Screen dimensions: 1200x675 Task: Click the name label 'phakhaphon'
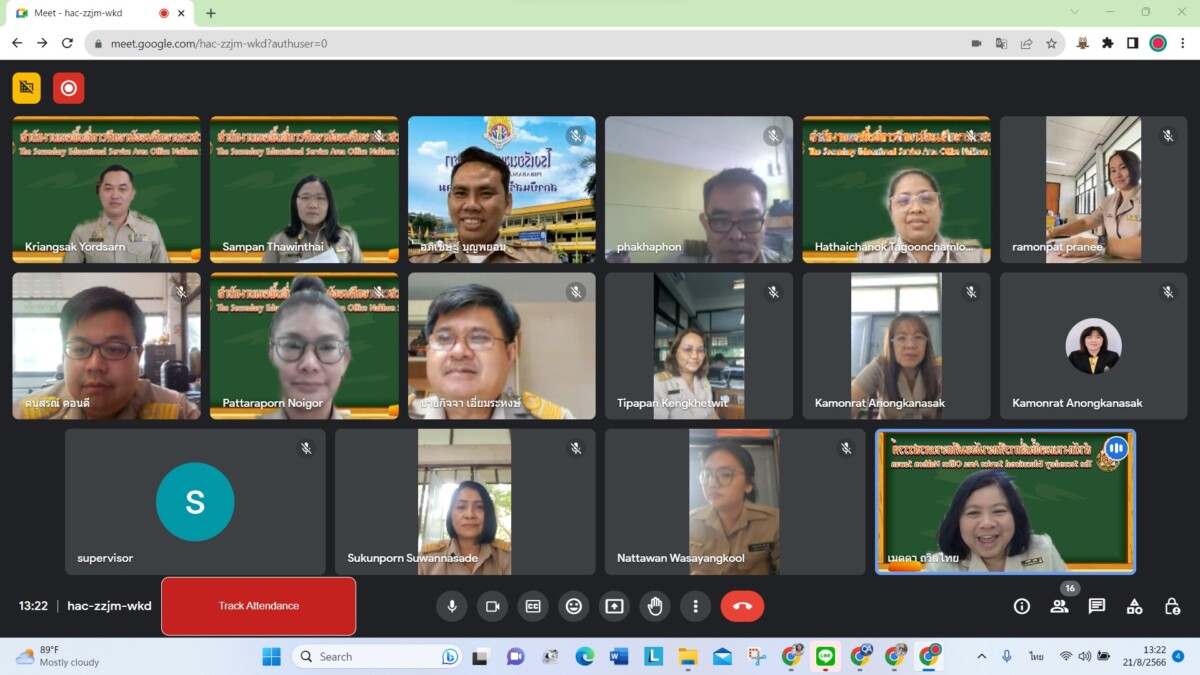649,247
